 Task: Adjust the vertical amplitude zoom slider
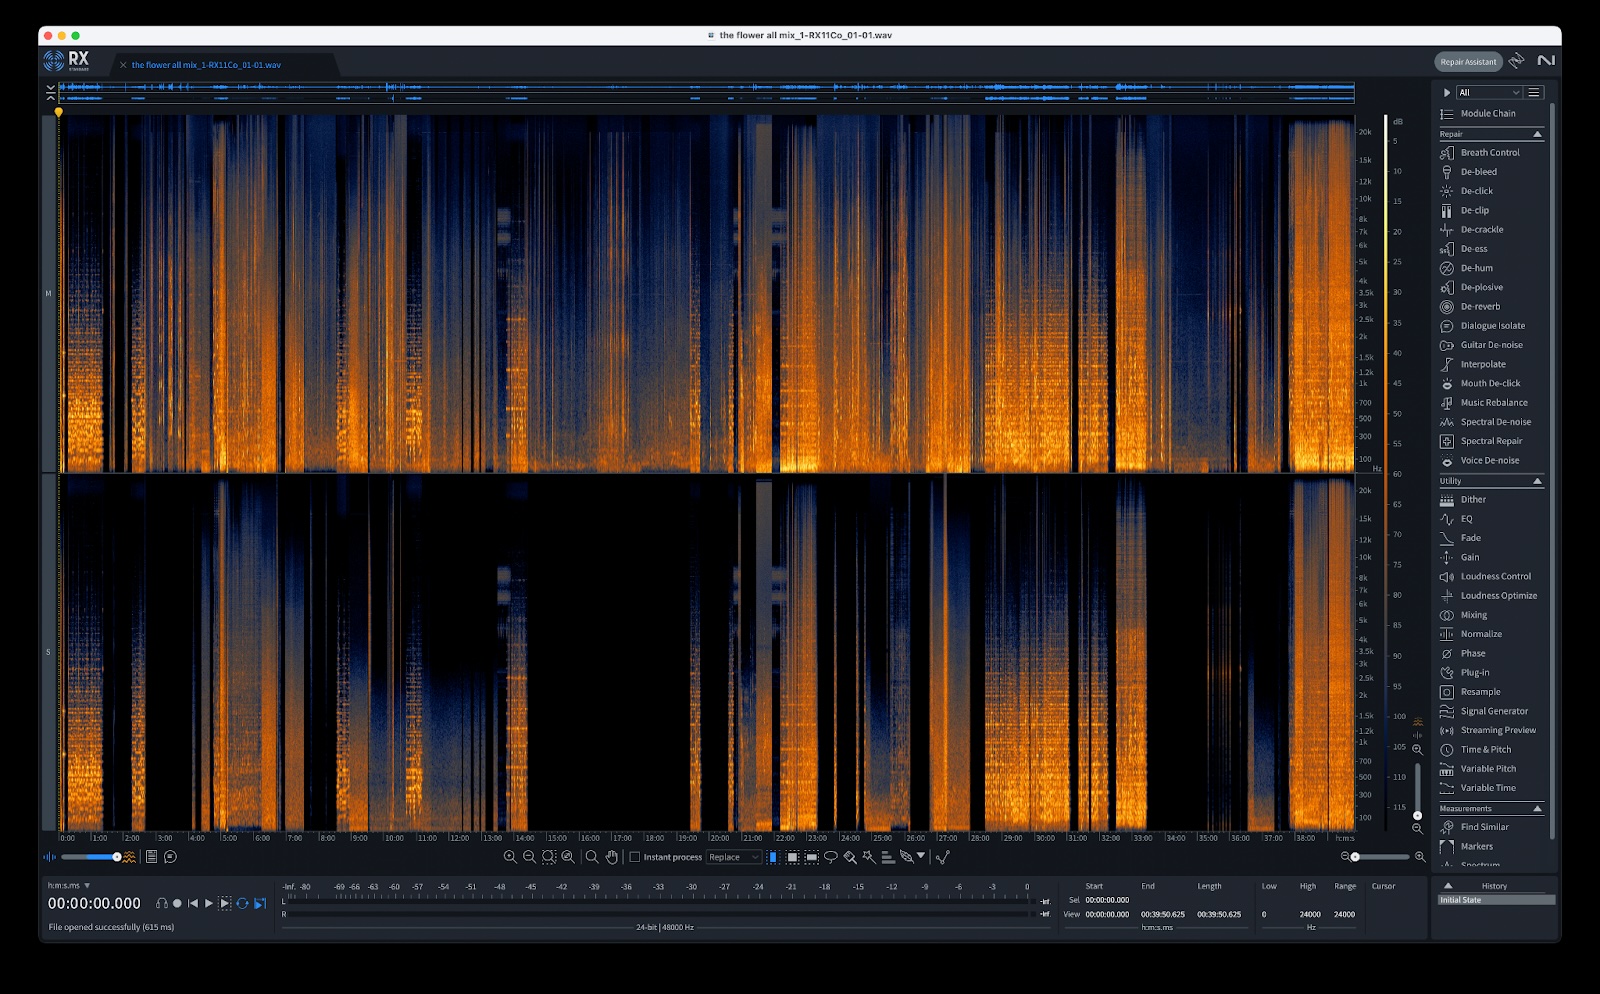point(1417,790)
